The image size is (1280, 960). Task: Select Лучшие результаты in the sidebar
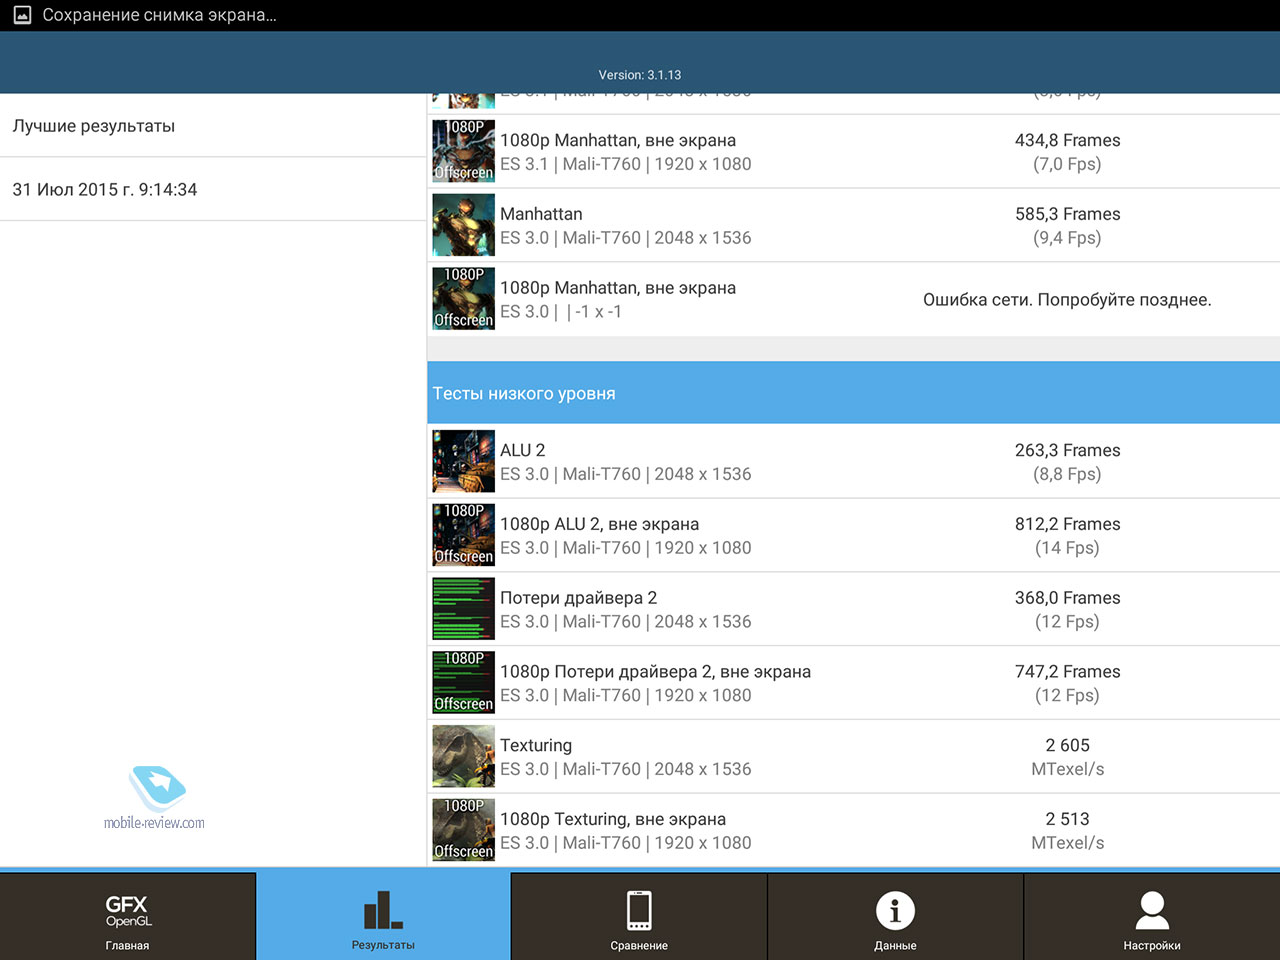click(x=213, y=126)
